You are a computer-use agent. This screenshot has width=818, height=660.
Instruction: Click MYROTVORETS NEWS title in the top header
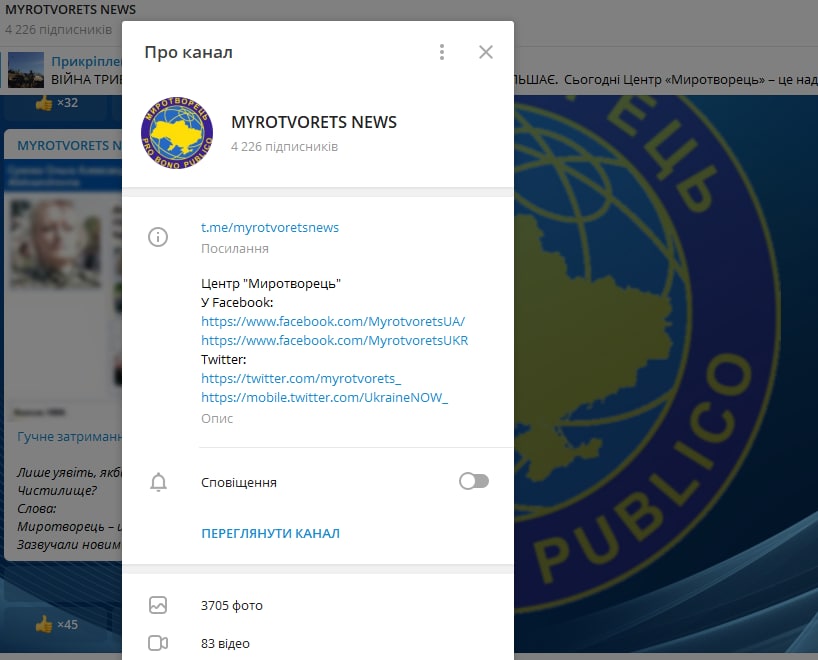(70, 9)
